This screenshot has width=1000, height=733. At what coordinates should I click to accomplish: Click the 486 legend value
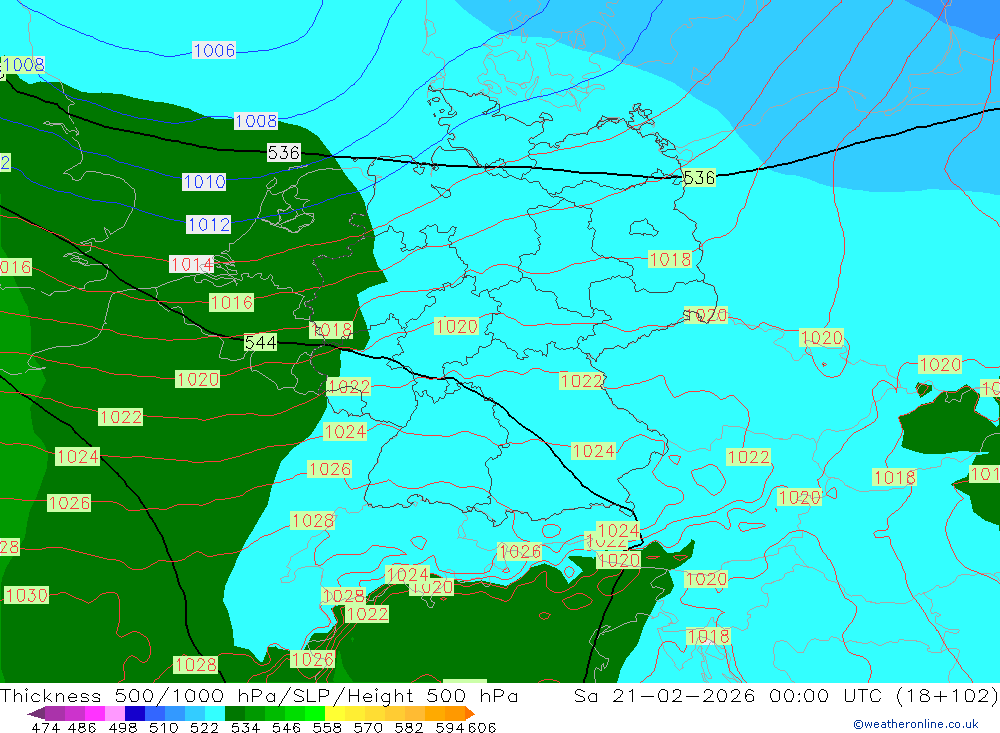(82, 727)
